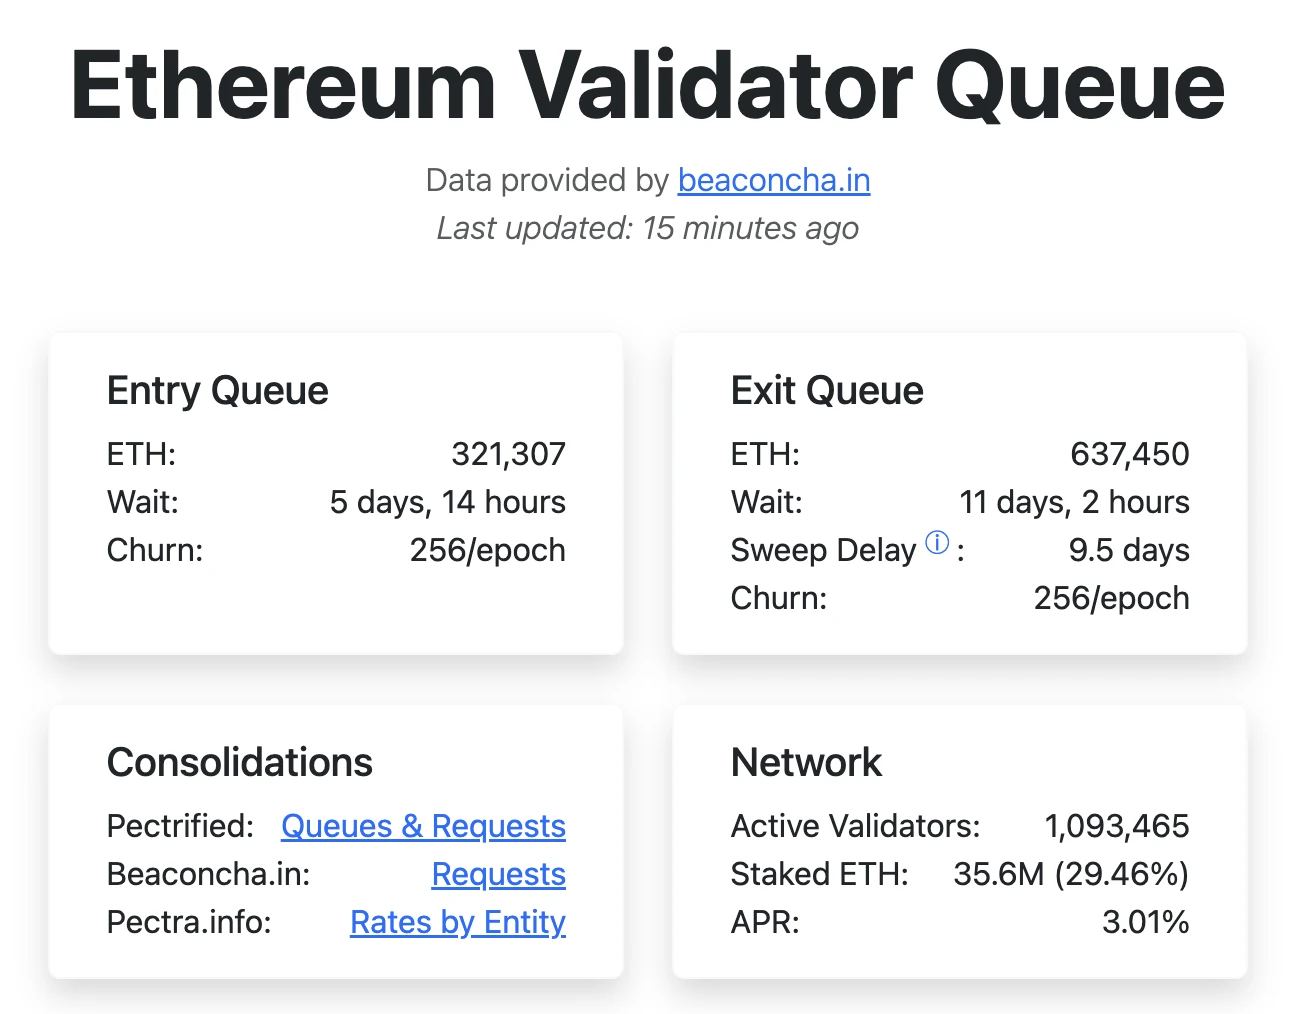Click the Exit Queue 11 days wait time

pos(1073,502)
